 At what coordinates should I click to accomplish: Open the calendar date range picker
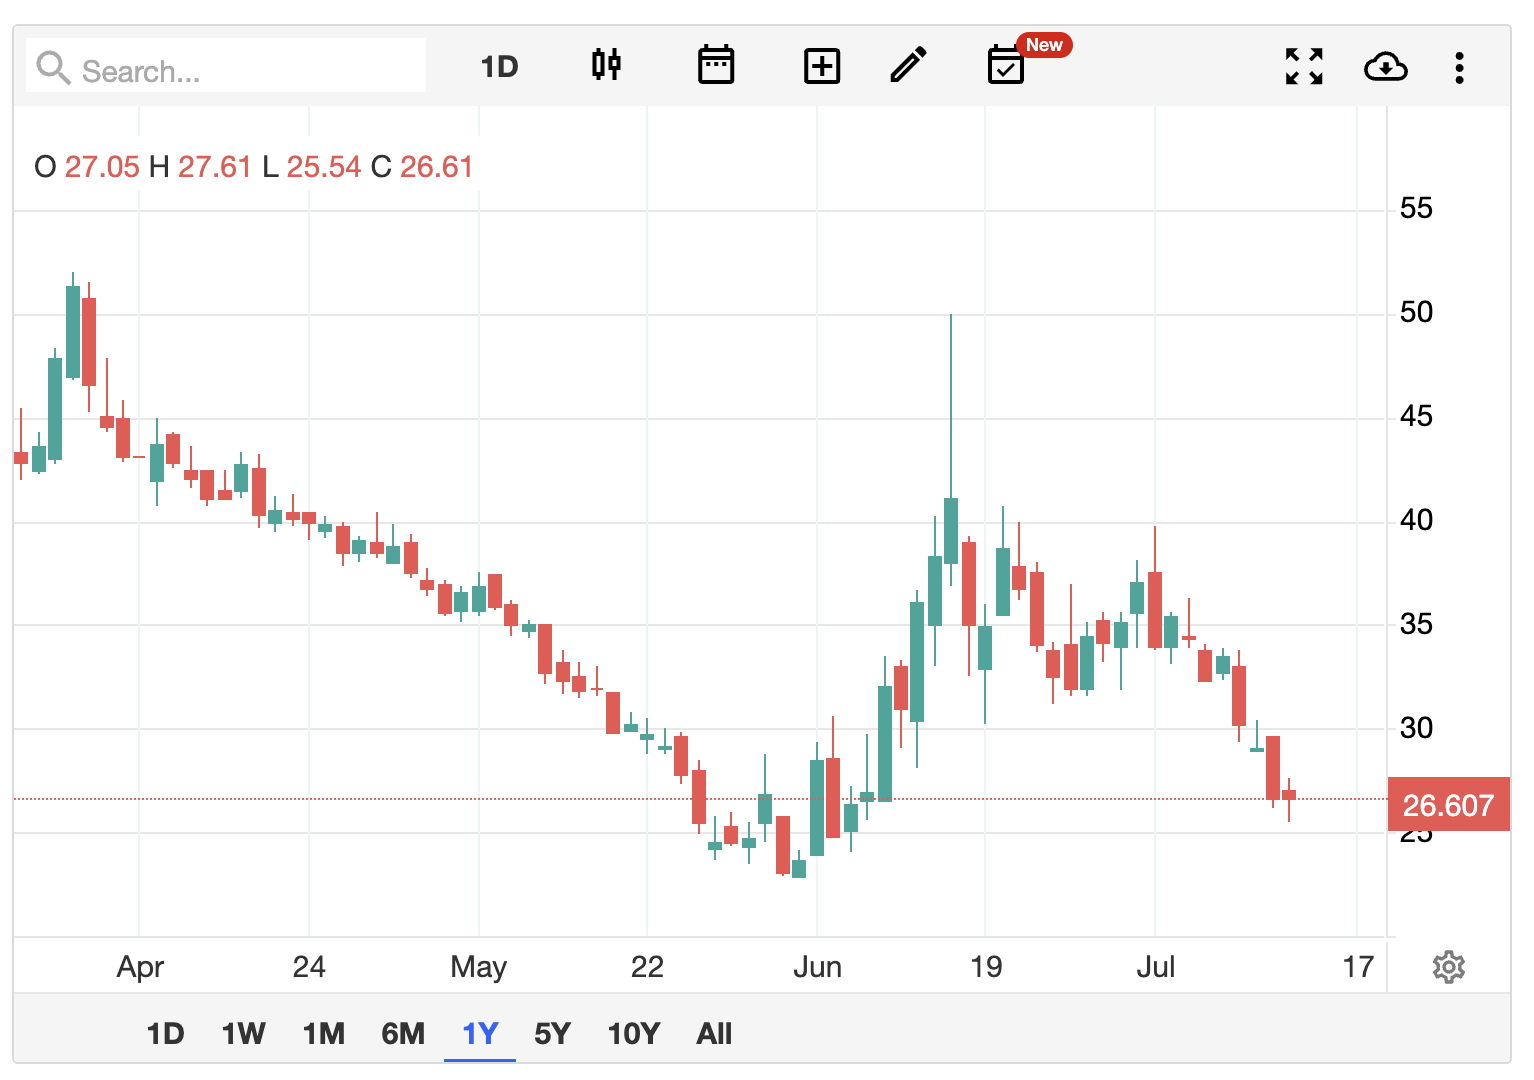coord(716,65)
